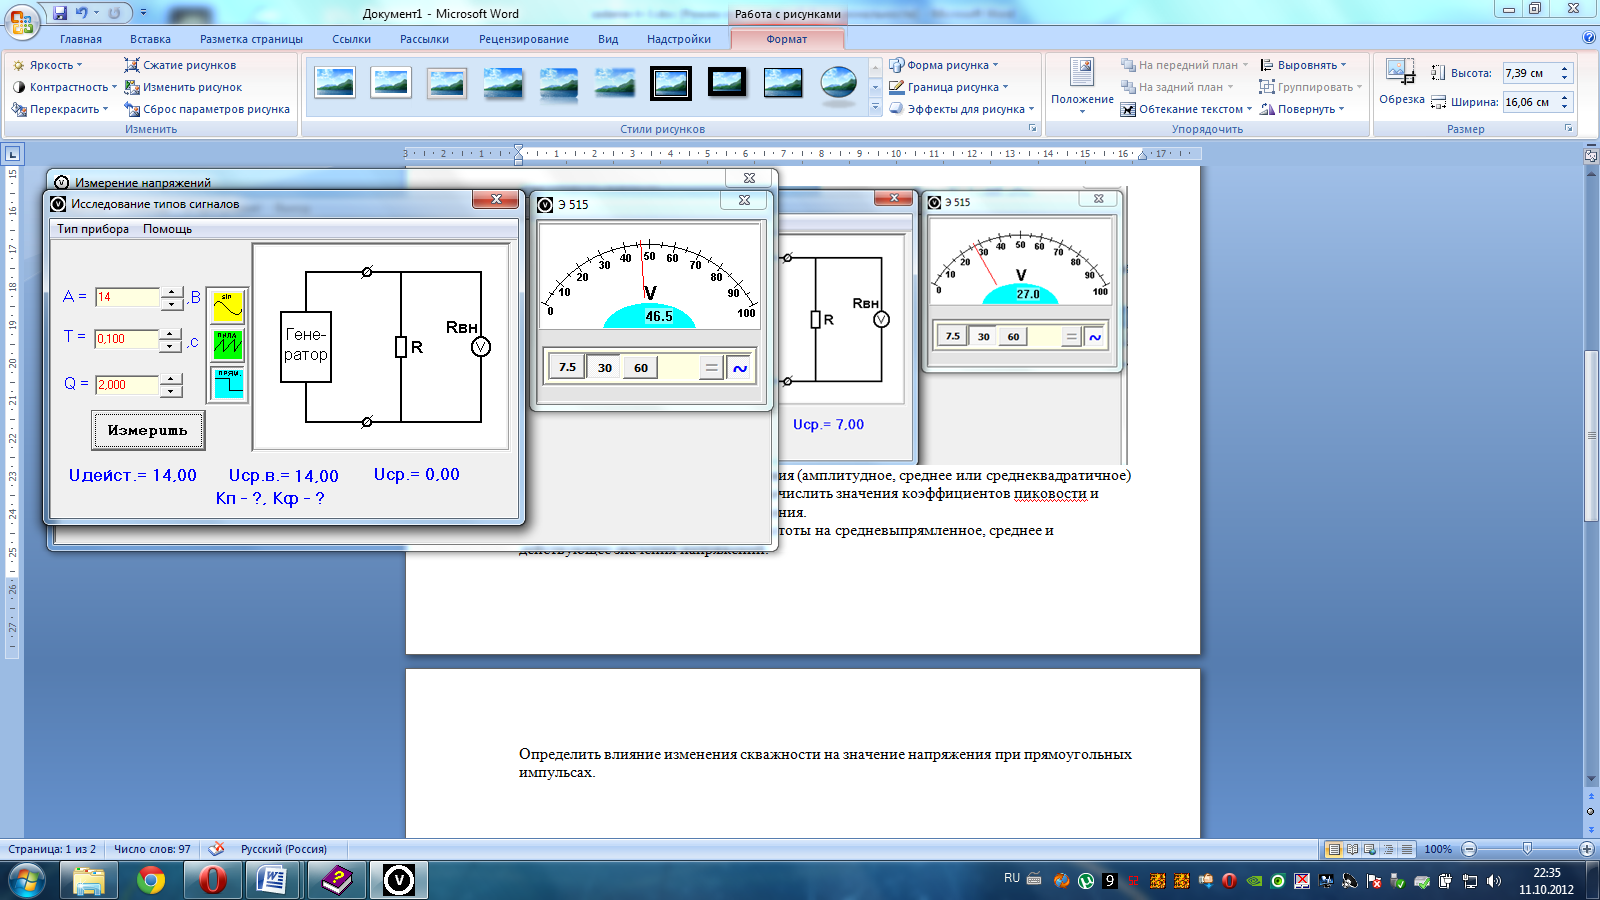Open Повернуть (Rotate) dropdown
This screenshot has height=900, width=1600.
(1302, 109)
